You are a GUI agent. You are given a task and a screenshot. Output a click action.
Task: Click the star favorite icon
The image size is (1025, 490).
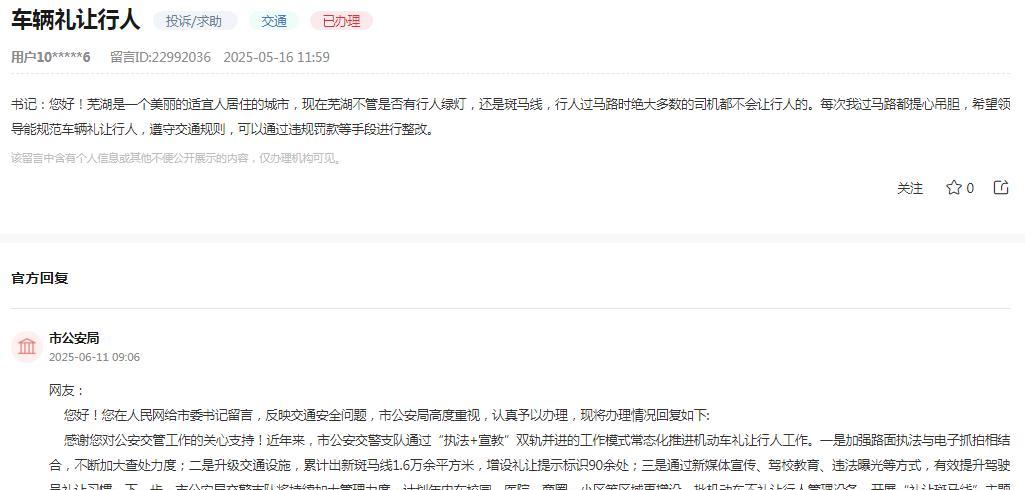pyautogui.click(x=954, y=188)
